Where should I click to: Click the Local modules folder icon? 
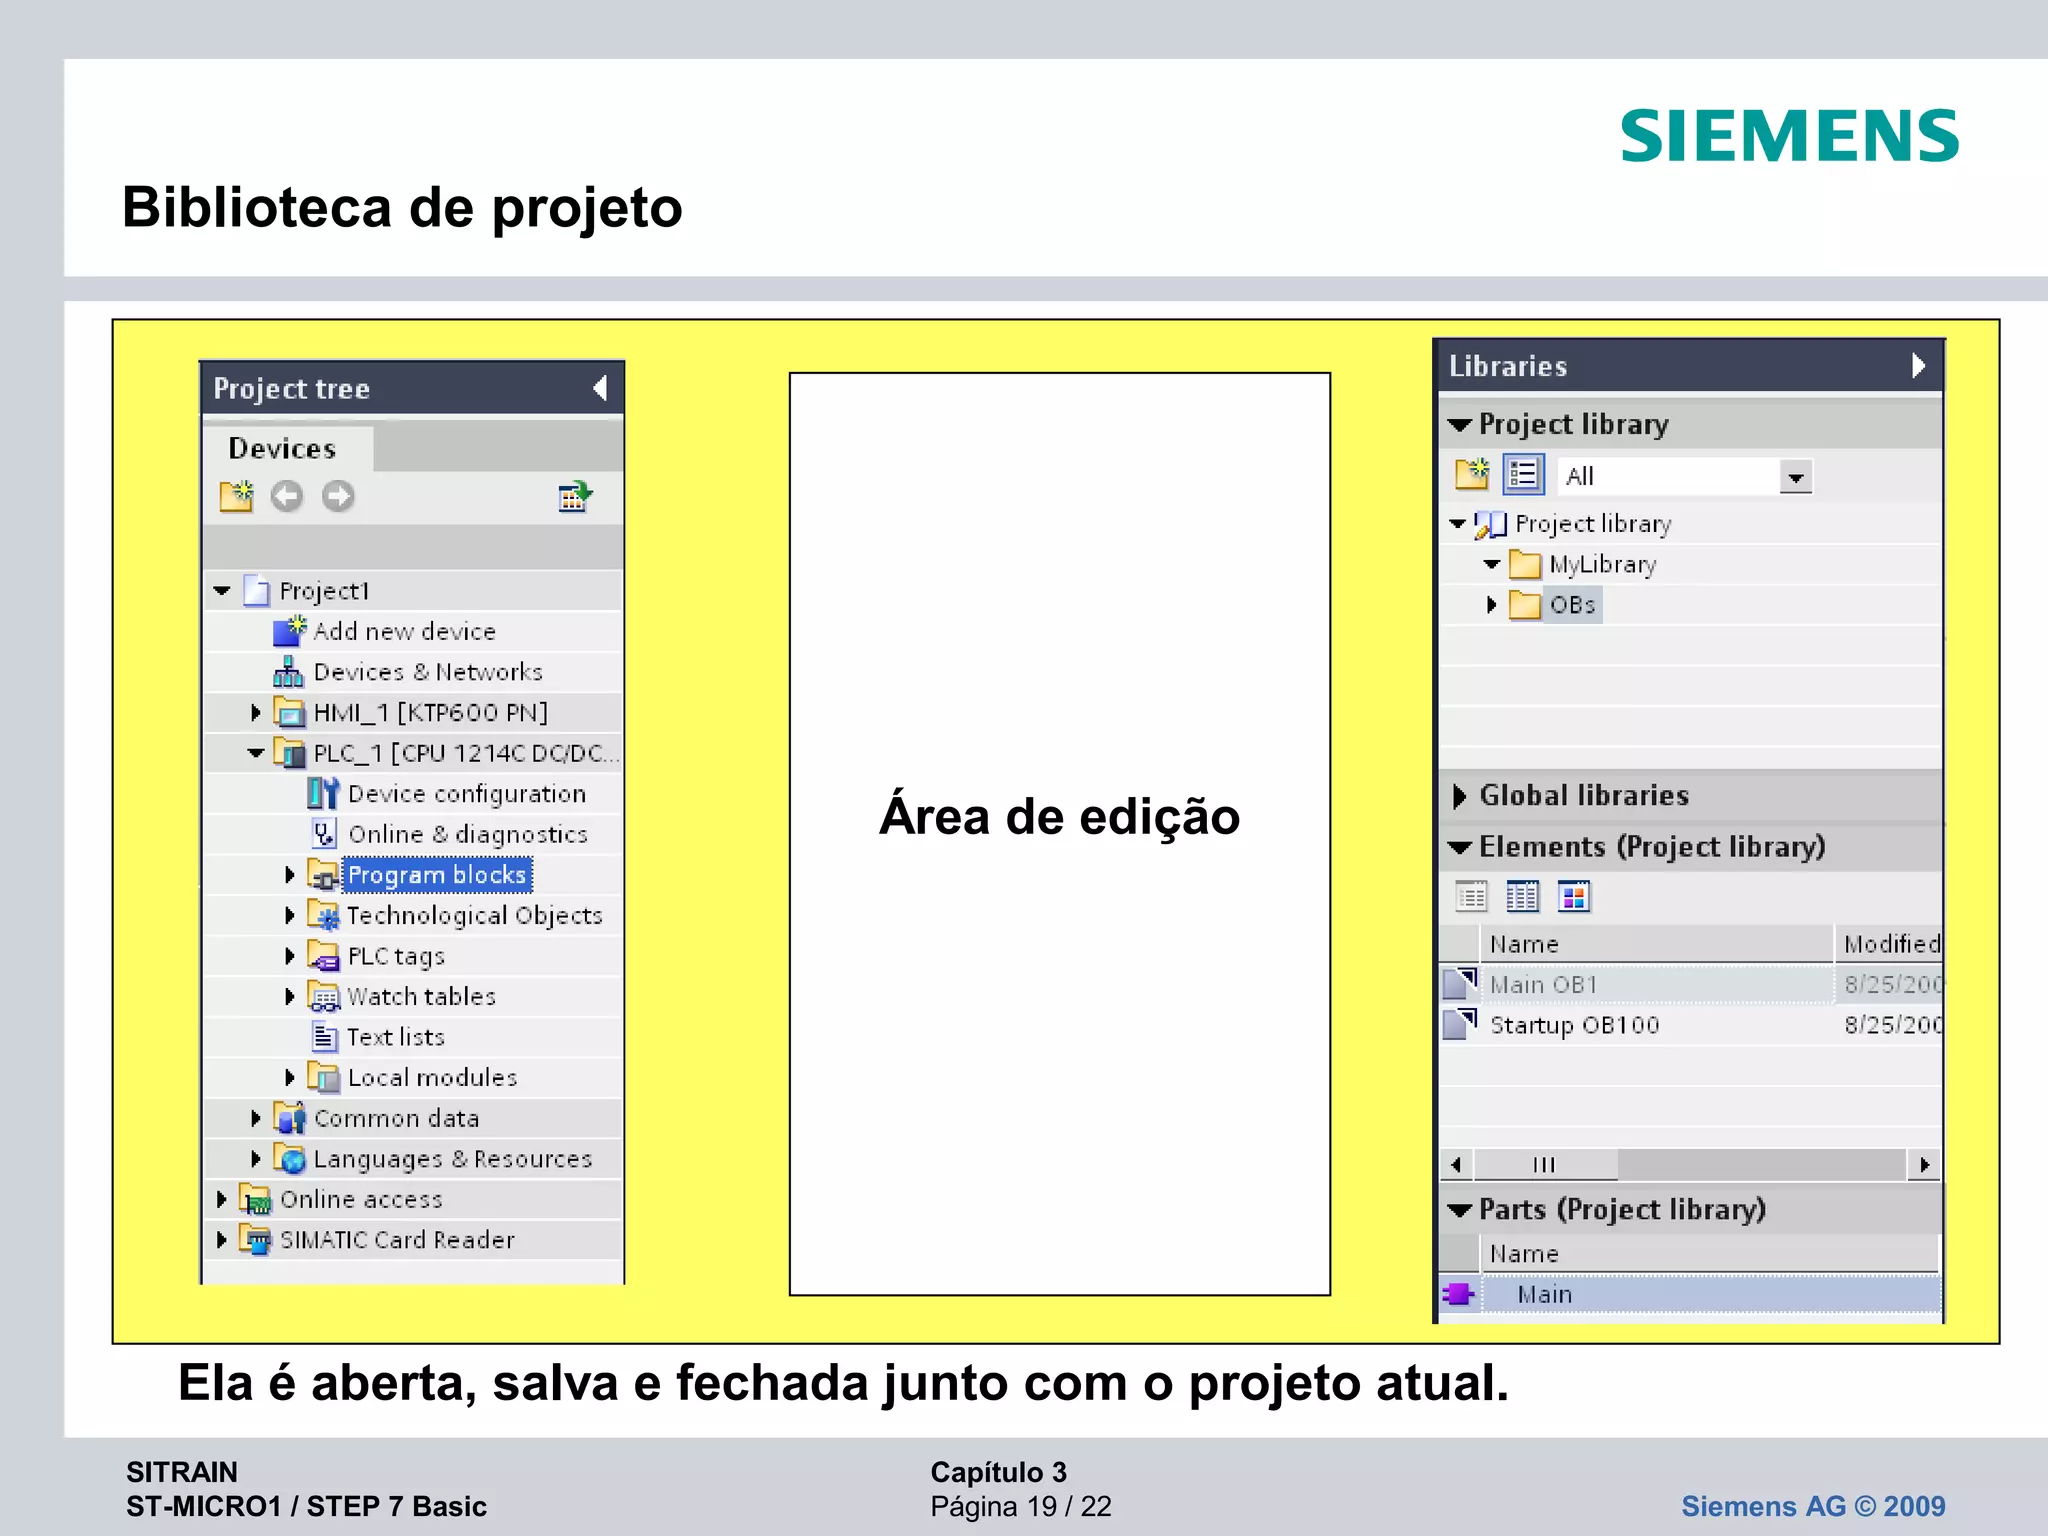coord(323,1077)
